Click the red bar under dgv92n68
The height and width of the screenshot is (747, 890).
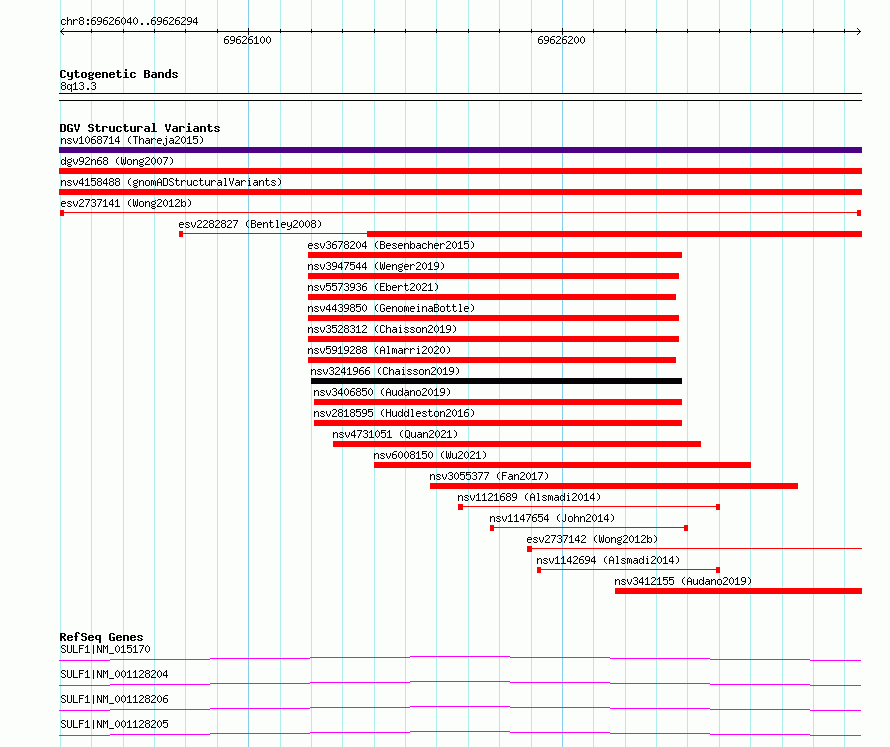(460, 171)
